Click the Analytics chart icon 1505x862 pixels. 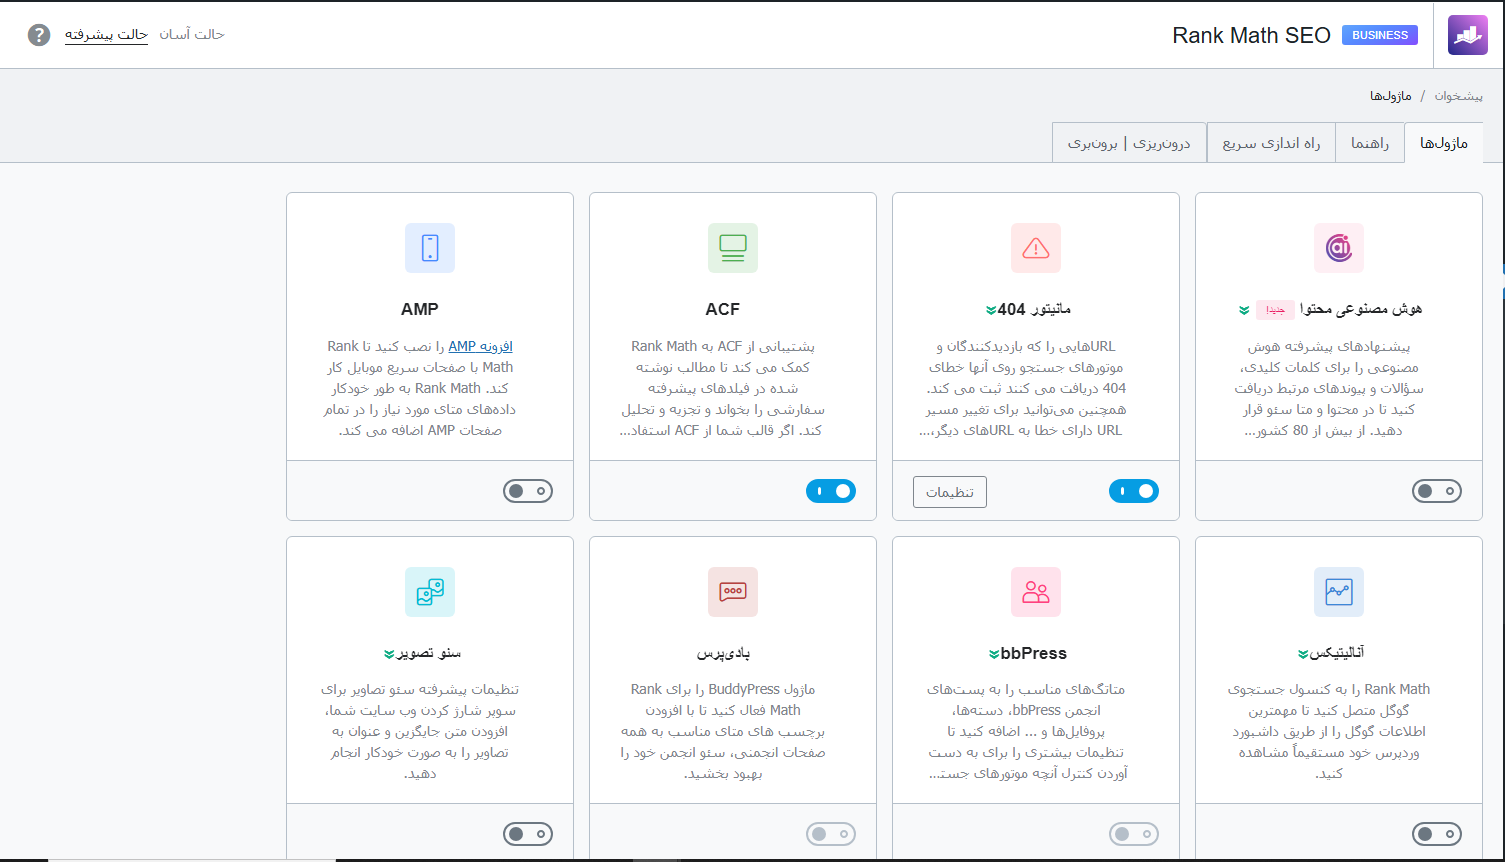click(x=1338, y=591)
